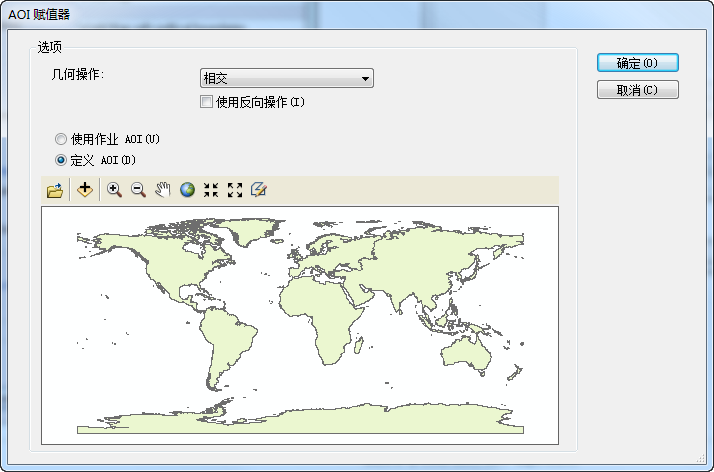Click the Fixed Zoom In arrows icon
Viewport: 714px width, 472px height.
tap(211, 190)
